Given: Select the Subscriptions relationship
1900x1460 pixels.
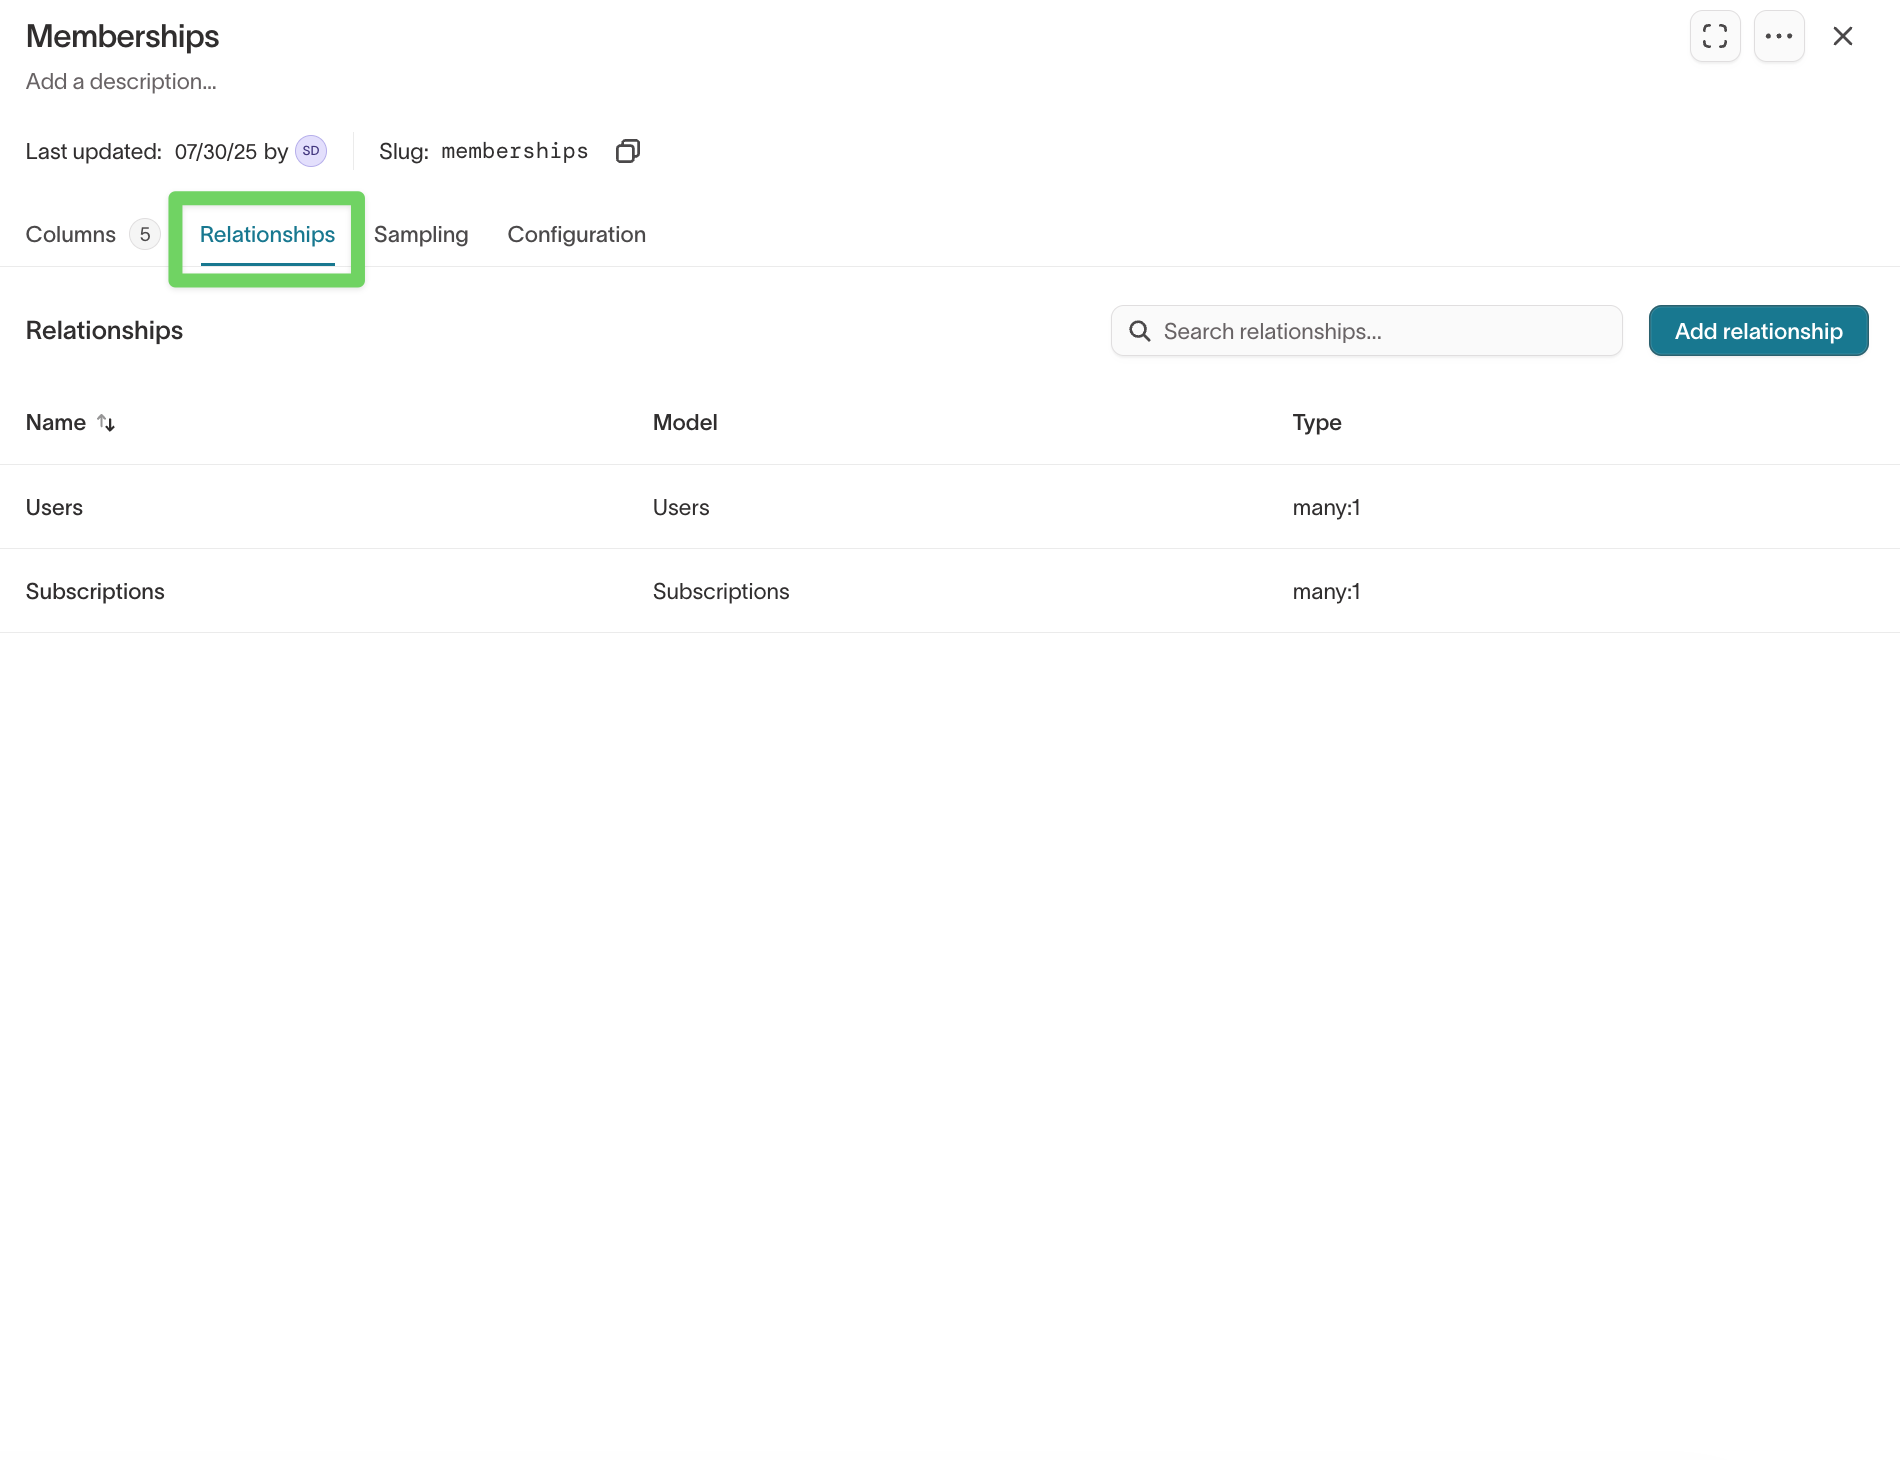Looking at the screenshot, I should point(95,591).
